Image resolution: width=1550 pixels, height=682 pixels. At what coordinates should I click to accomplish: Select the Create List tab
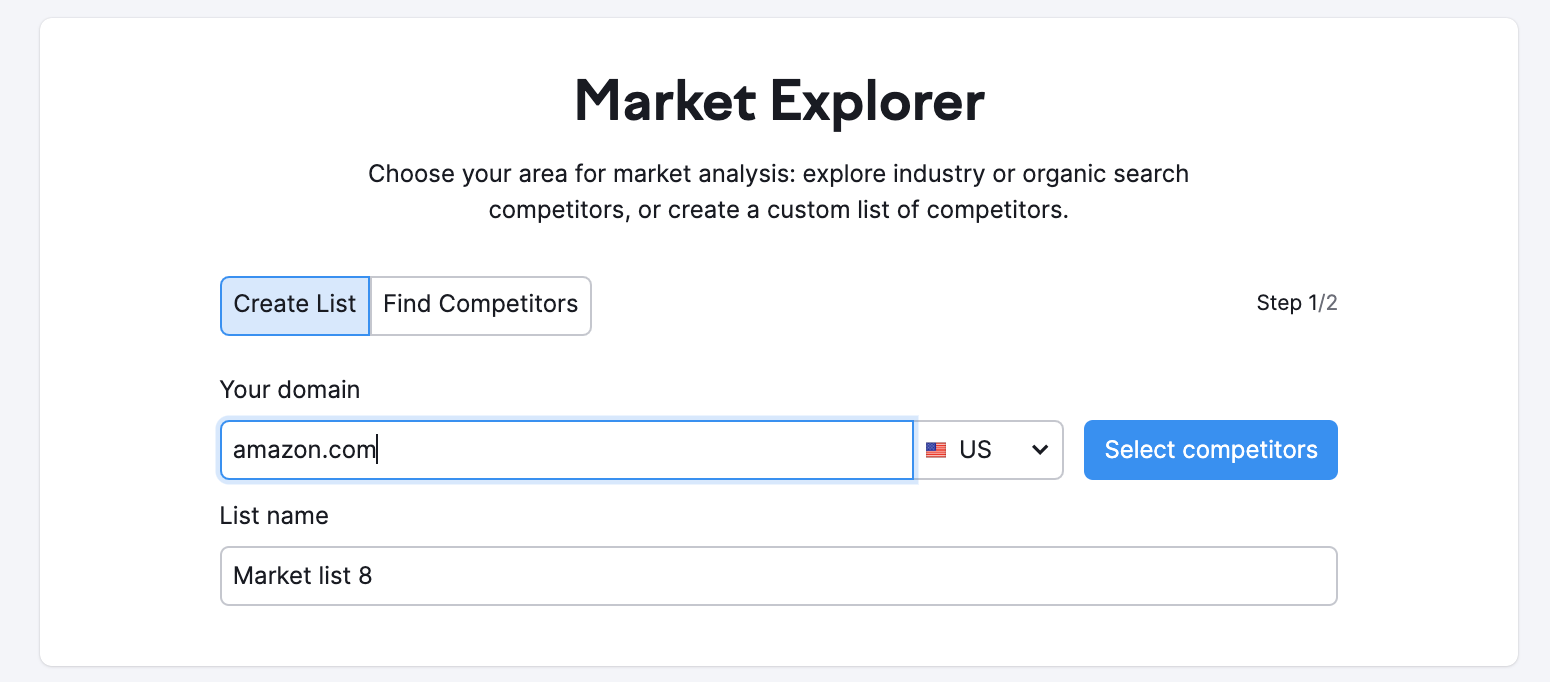[x=295, y=304]
